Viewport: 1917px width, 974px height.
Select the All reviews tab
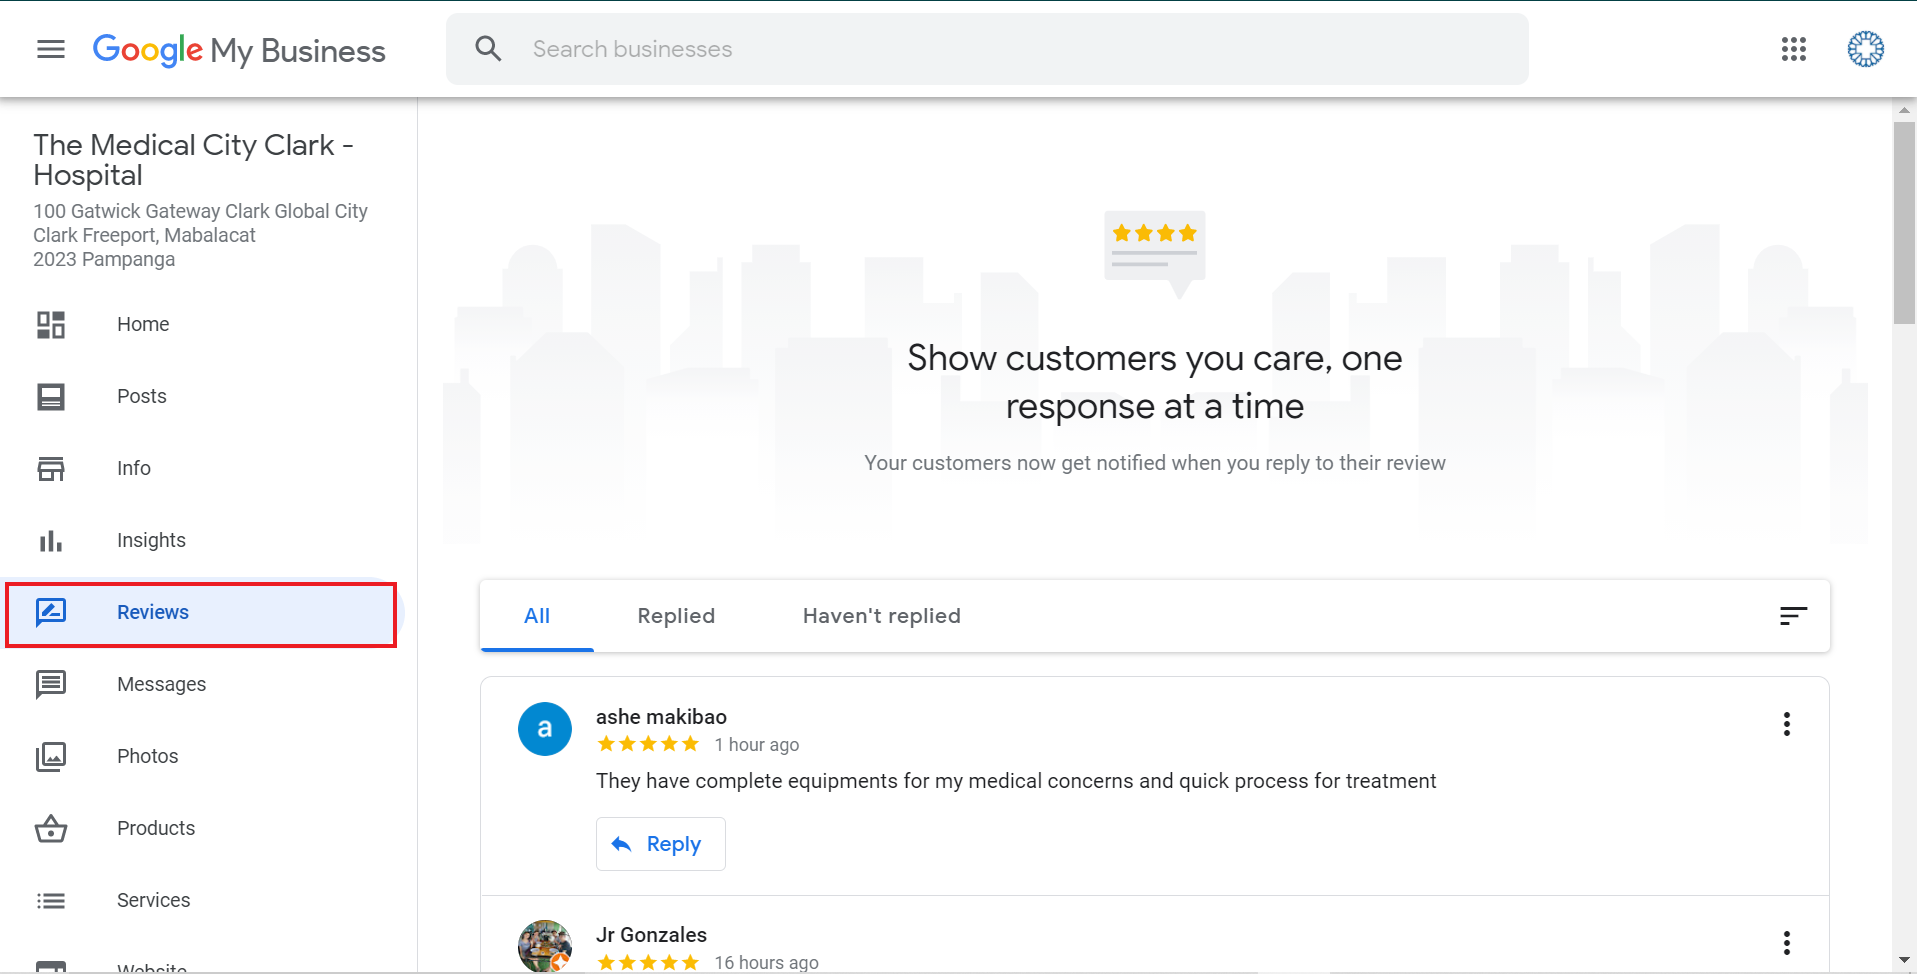(537, 616)
